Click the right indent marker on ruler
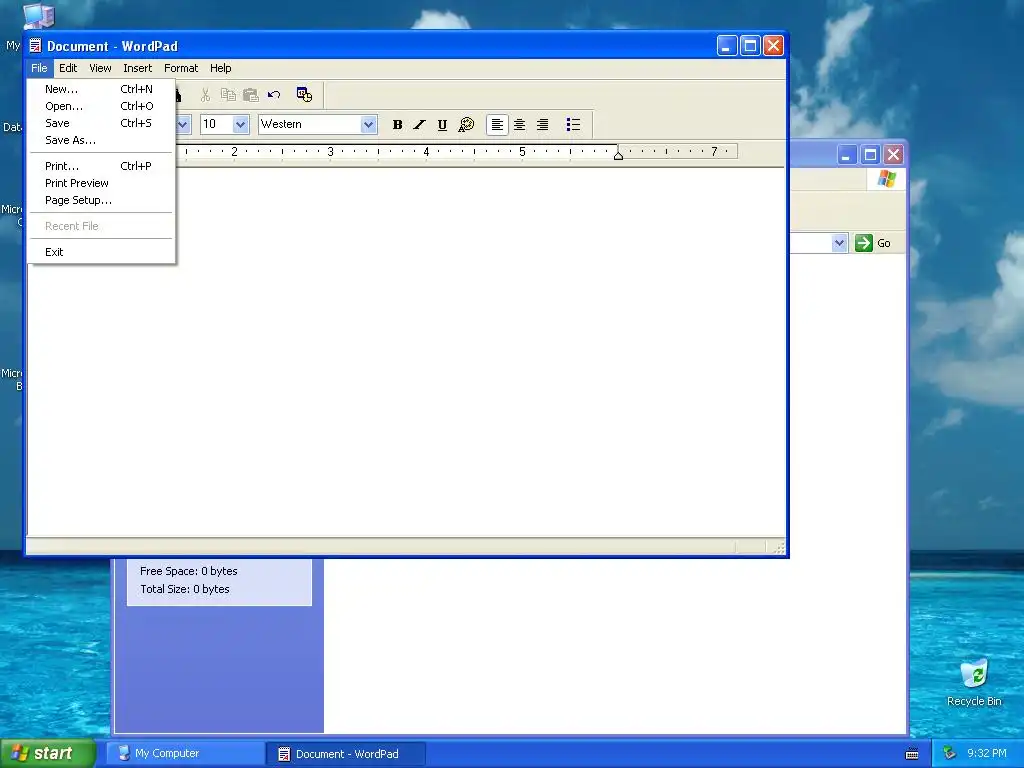The image size is (1024, 768). tap(618, 155)
